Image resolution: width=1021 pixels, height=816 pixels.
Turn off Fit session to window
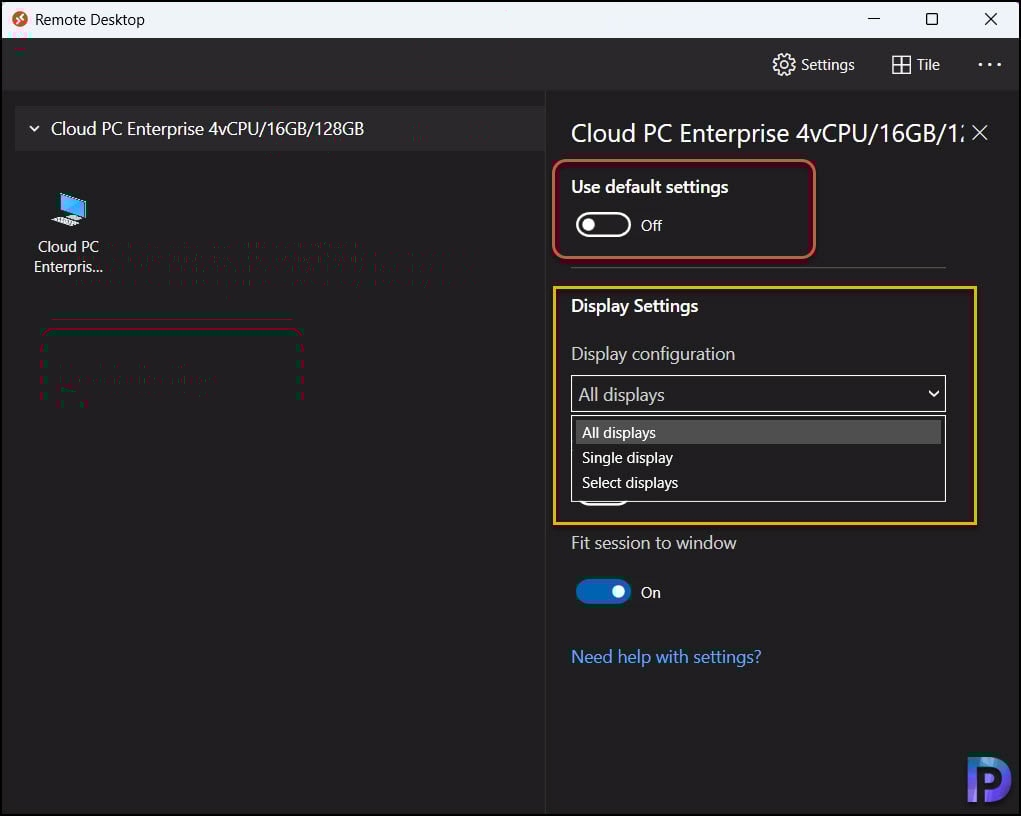603,591
